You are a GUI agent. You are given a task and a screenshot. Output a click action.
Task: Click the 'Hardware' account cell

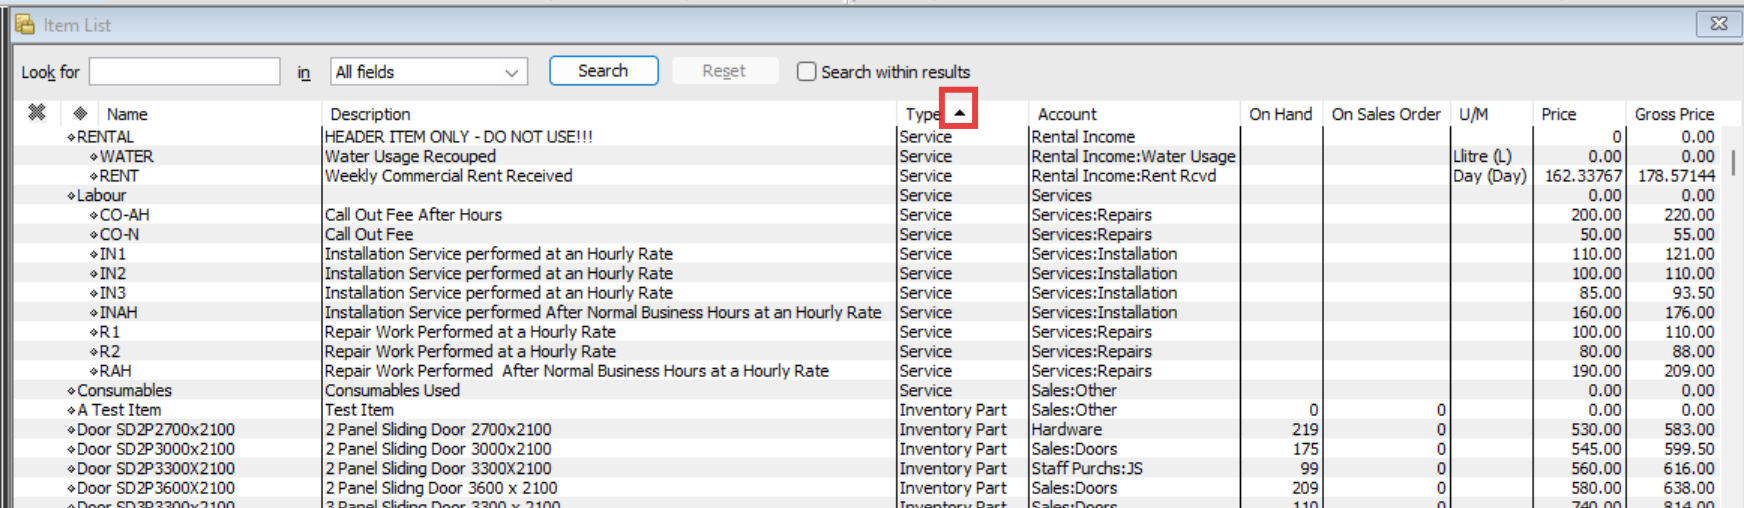[x=1066, y=430]
